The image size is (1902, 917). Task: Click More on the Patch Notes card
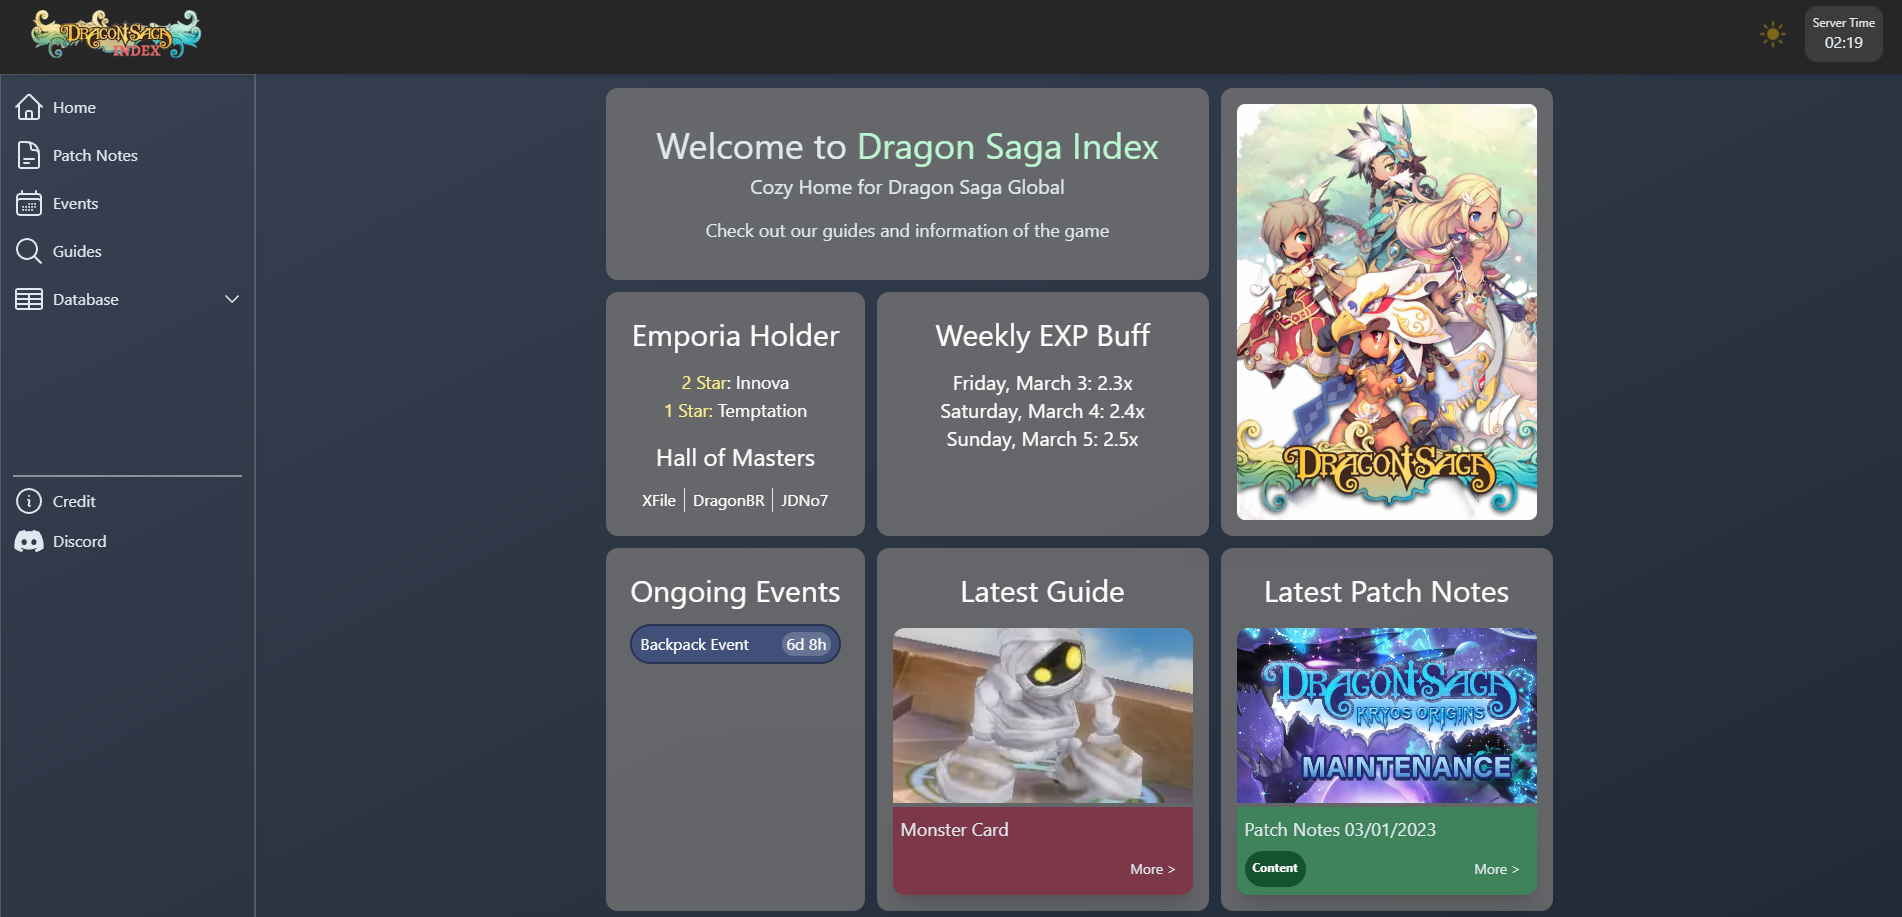click(x=1496, y=869)
